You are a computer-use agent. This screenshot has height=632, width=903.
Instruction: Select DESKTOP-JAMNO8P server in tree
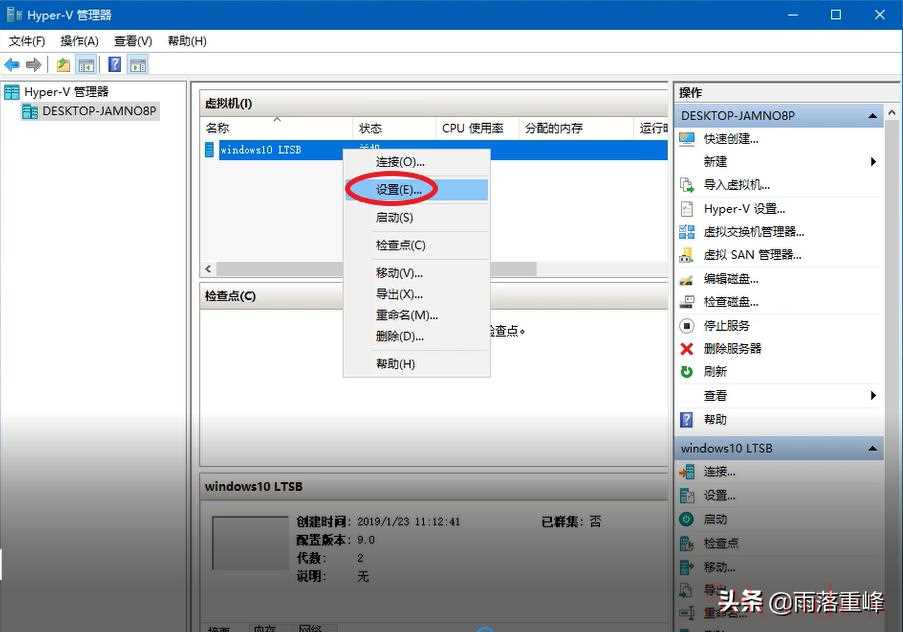pyautogui.click(x=99, y=111)
